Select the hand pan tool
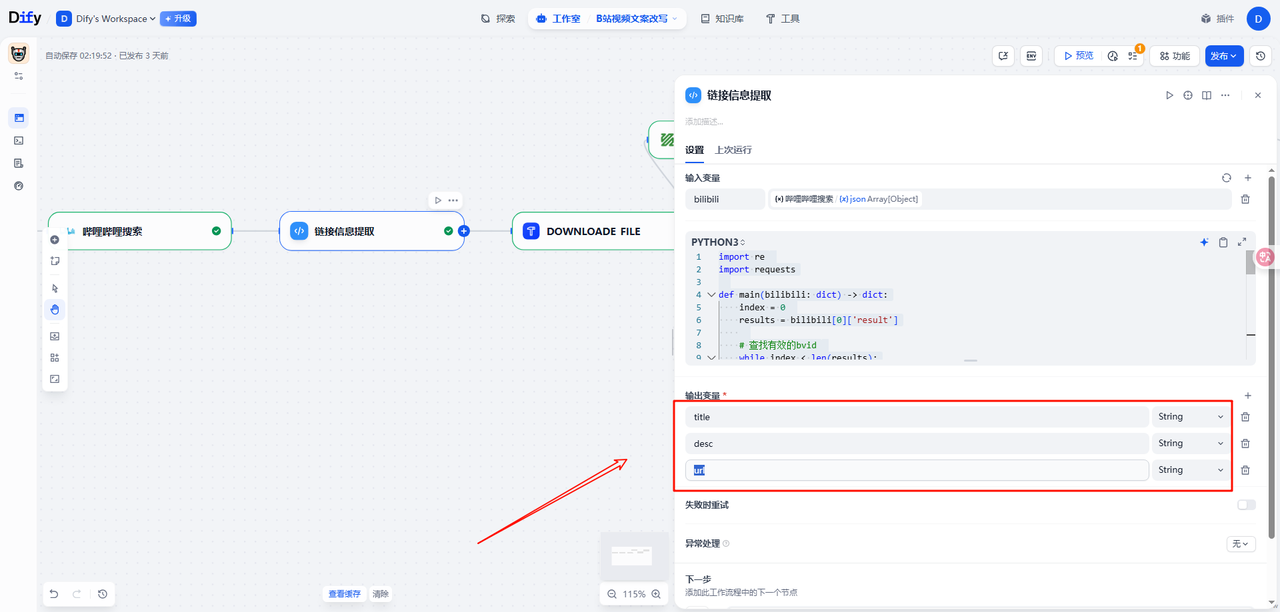Screen dimensions: 1280x612 pos(55,309)
